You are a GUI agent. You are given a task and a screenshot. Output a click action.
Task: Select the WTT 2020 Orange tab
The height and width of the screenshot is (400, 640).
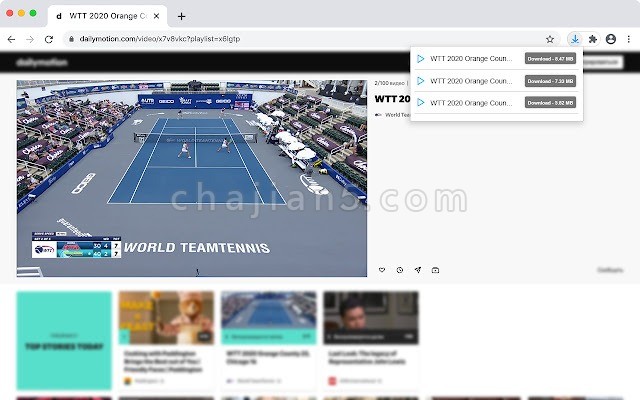pos(107,16)
